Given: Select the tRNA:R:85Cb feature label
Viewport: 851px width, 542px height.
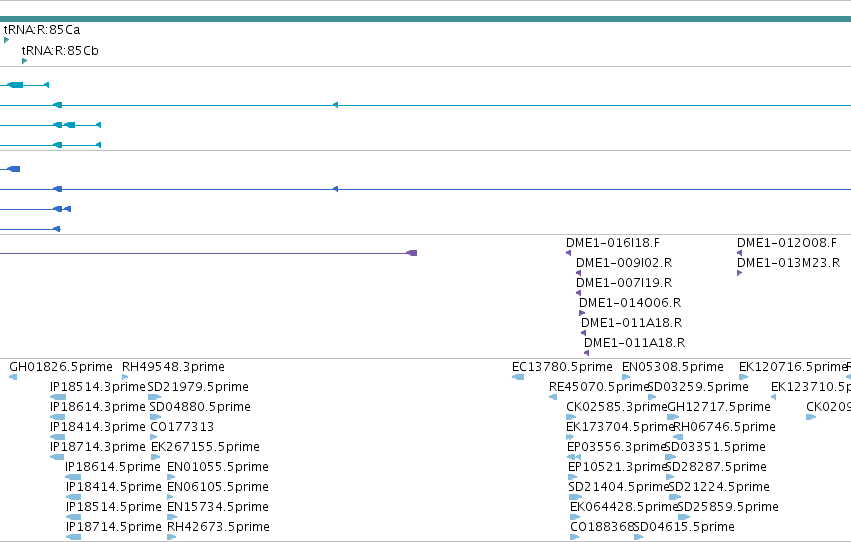Looking at the screenshot, I should [60, 51].
